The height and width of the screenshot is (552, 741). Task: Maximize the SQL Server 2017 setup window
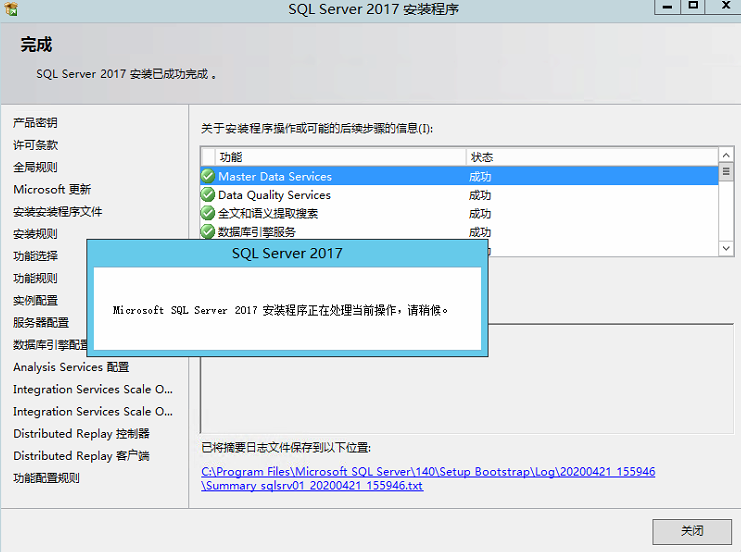click(693, 7)
